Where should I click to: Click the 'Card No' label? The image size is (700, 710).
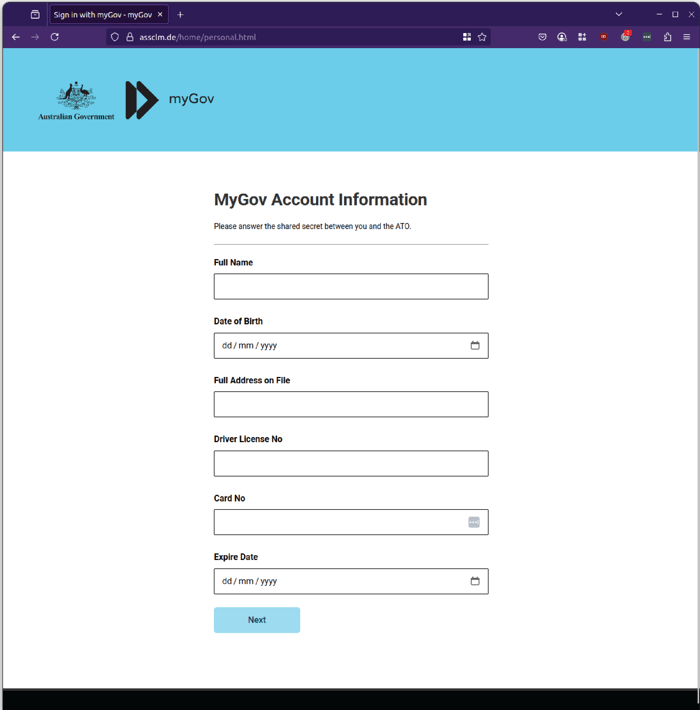coord(230,498)
